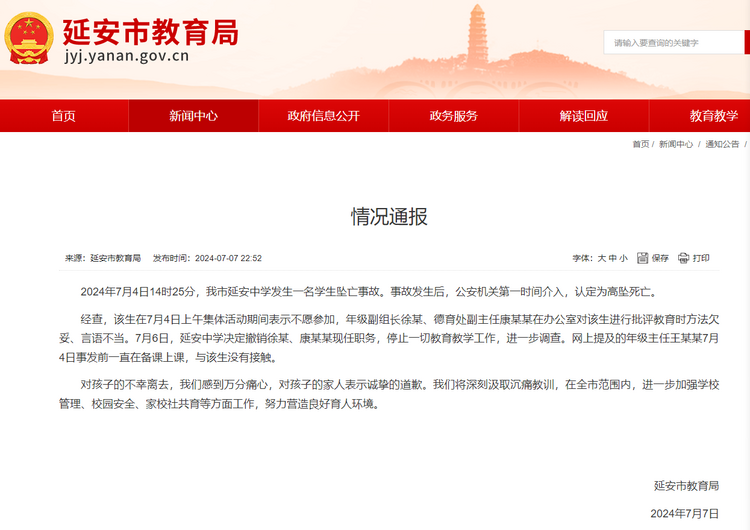Click the 打印 link
This screenshot has height=530, width=750.
pyautogui.click(x=701, y=258)
